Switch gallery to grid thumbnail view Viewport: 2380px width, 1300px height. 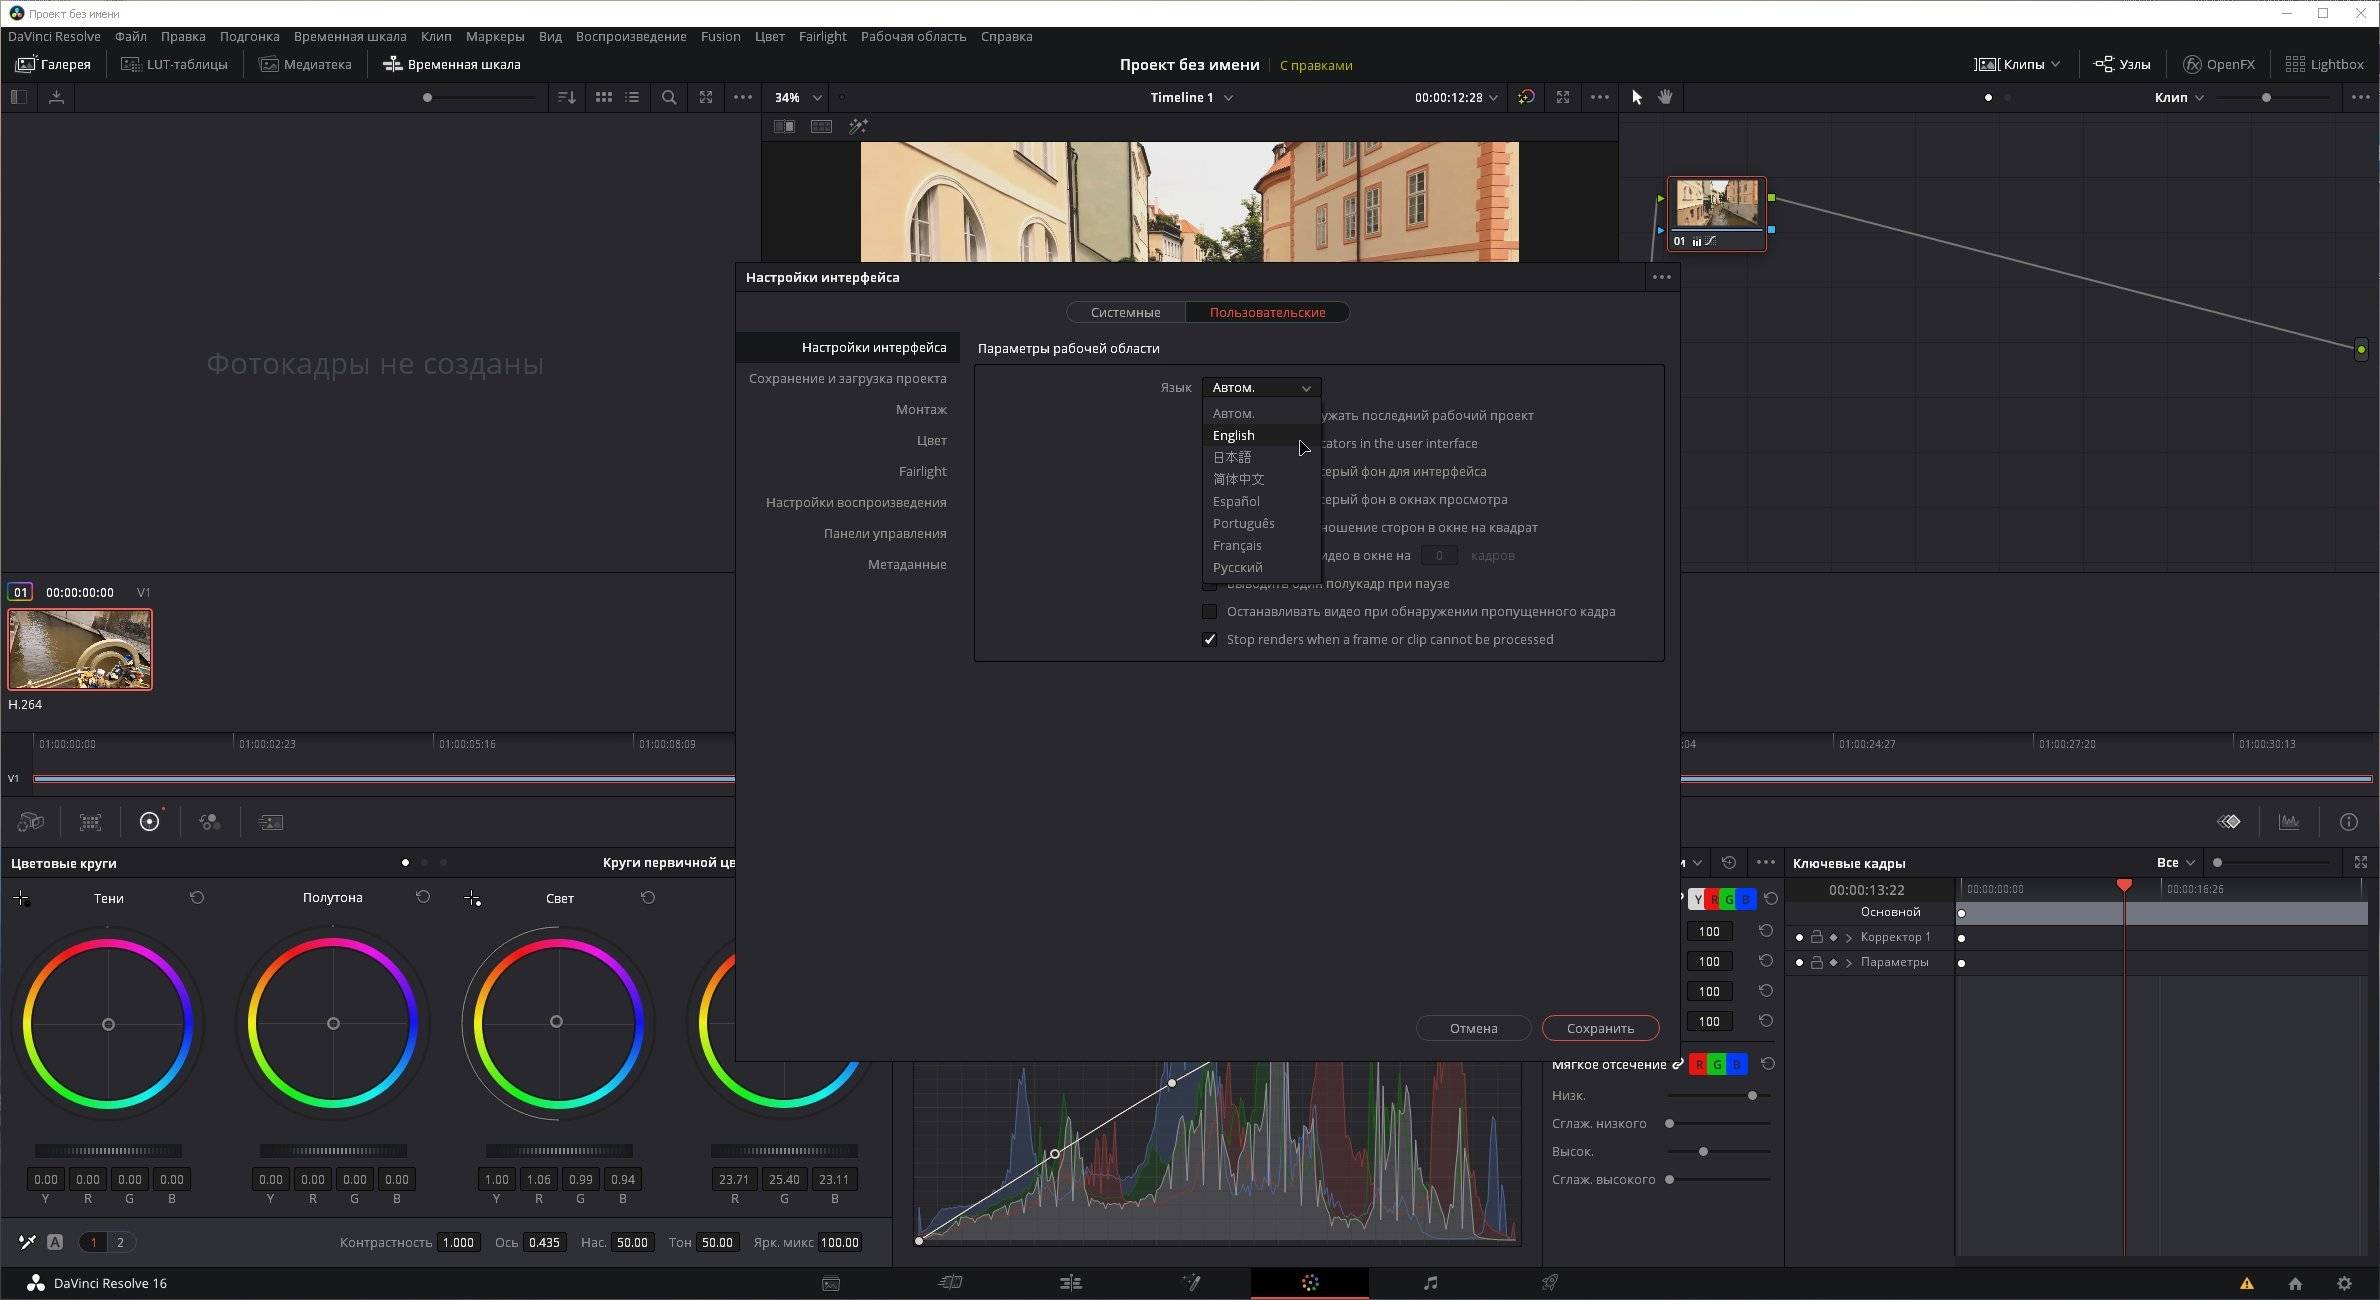pyautogui.click(x=604, y=97)
